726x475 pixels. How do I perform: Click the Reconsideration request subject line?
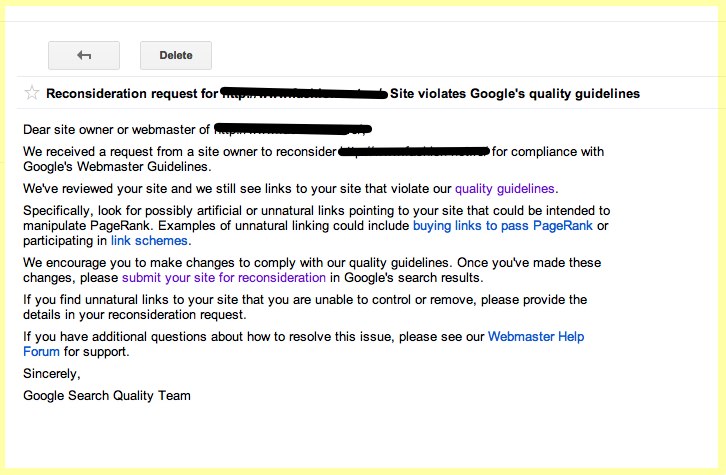pos(132,94)
